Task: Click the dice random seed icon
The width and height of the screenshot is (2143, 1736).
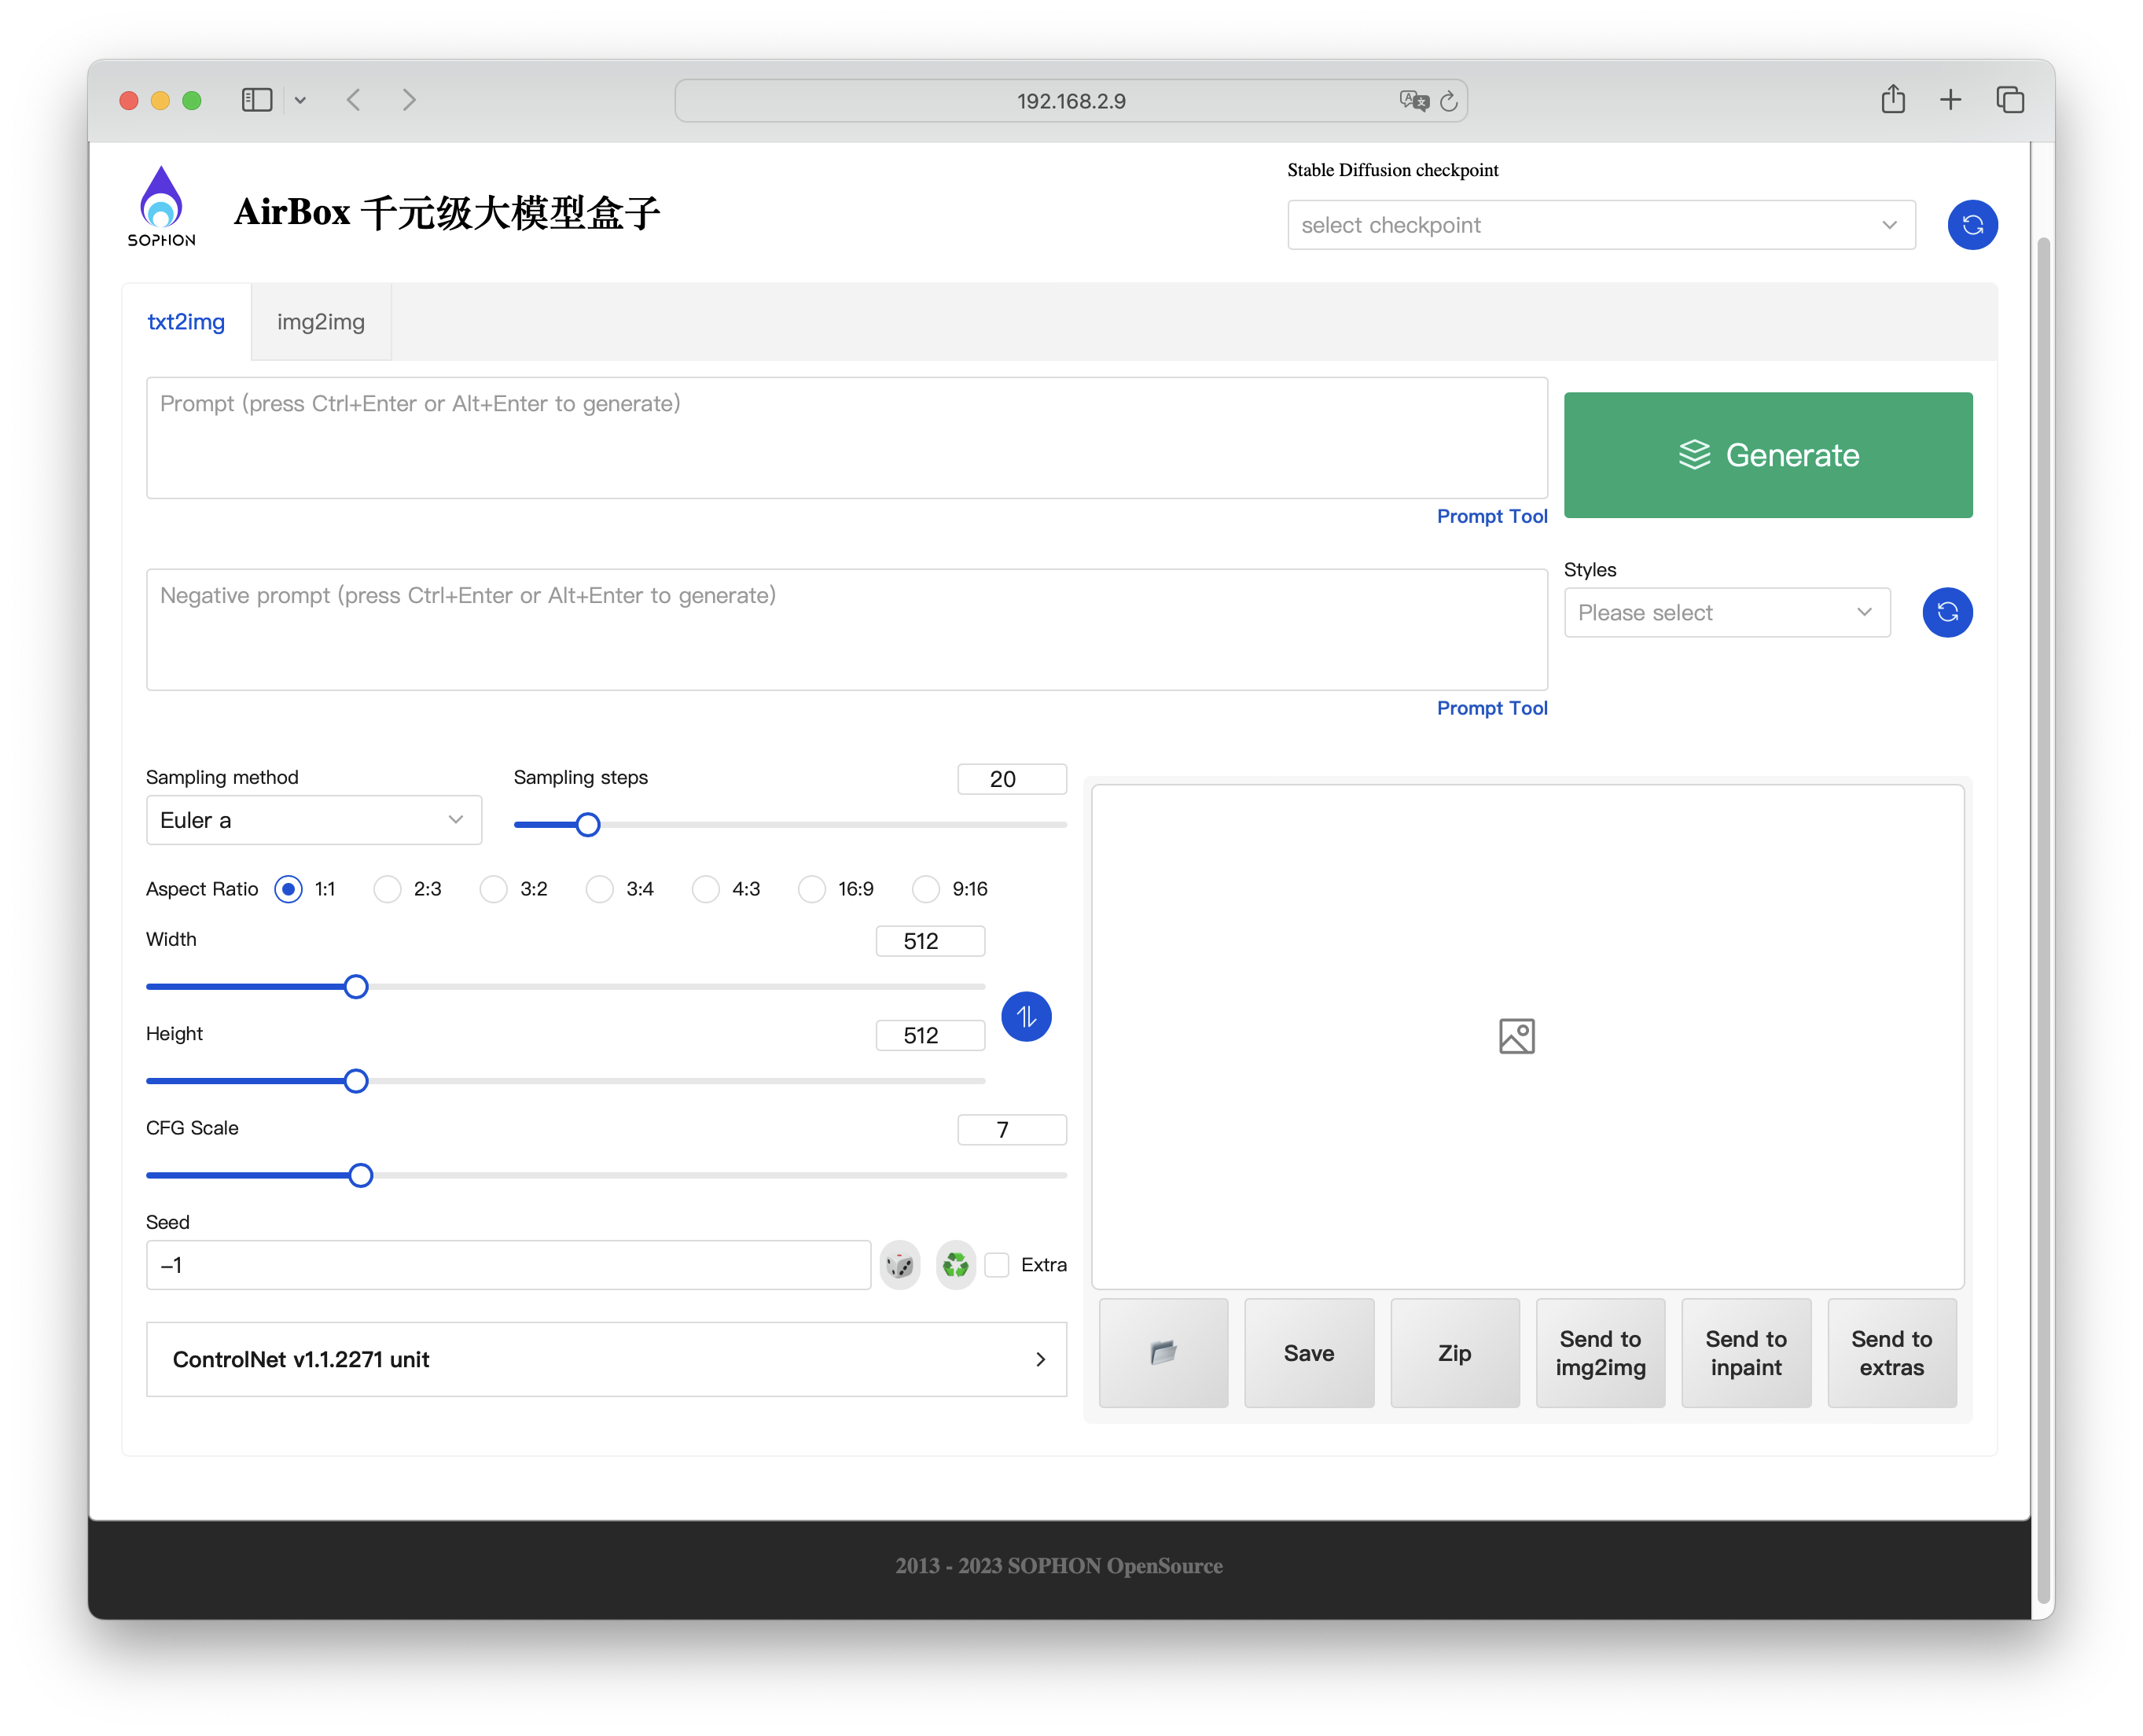Action: pos(899,1265)
